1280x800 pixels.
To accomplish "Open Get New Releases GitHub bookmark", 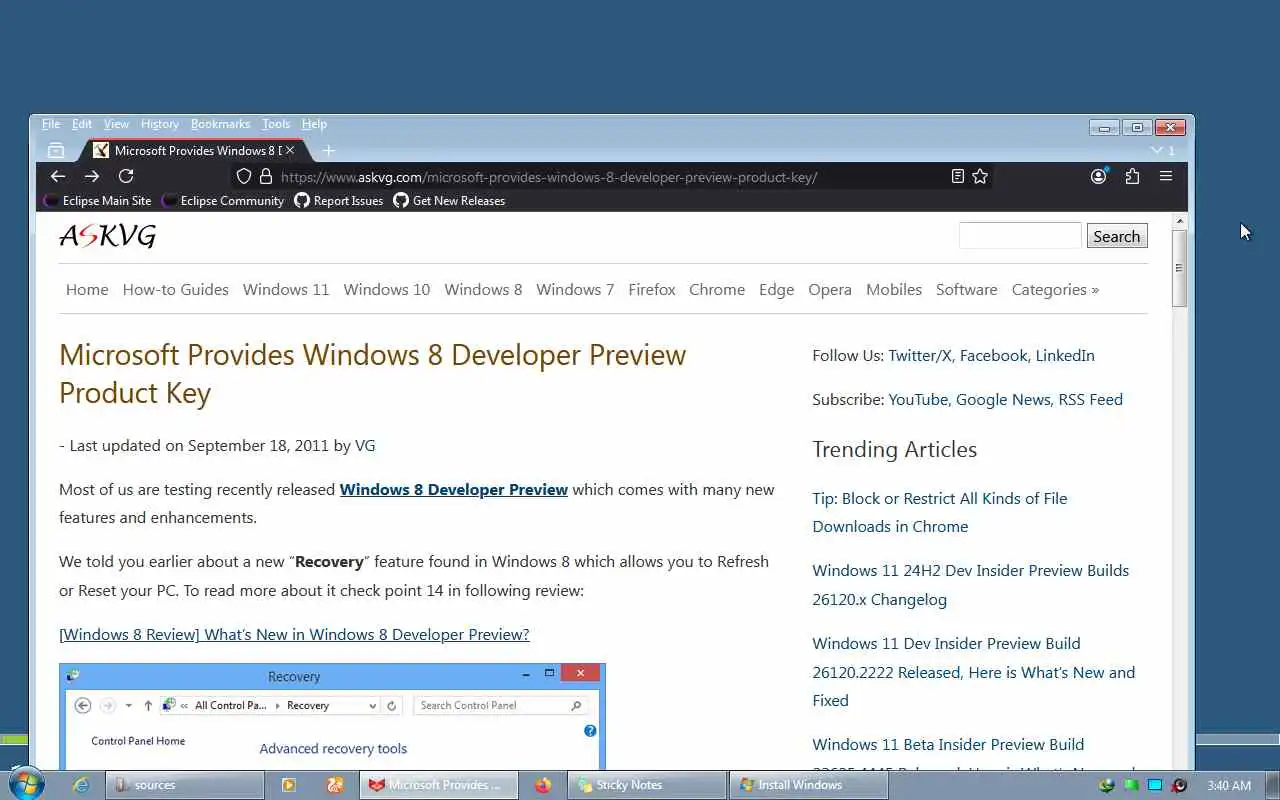I will (449, 200).
